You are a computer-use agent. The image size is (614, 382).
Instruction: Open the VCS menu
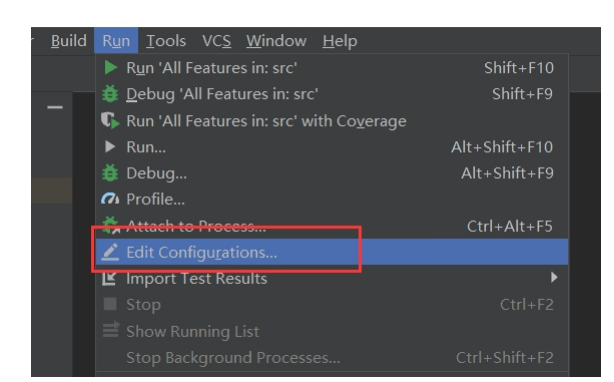(217, 41)
